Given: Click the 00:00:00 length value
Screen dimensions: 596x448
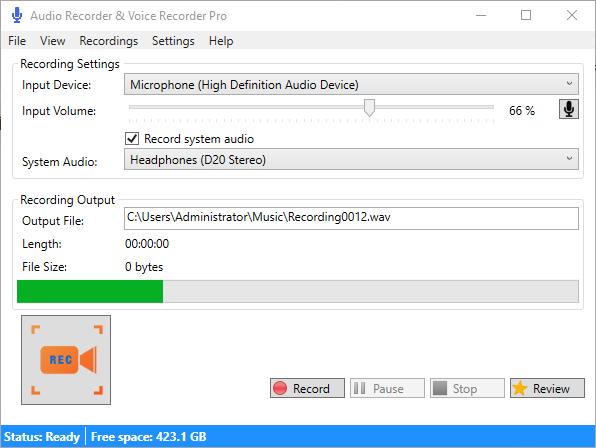Looking at the screenshot, I should (147, 244).
